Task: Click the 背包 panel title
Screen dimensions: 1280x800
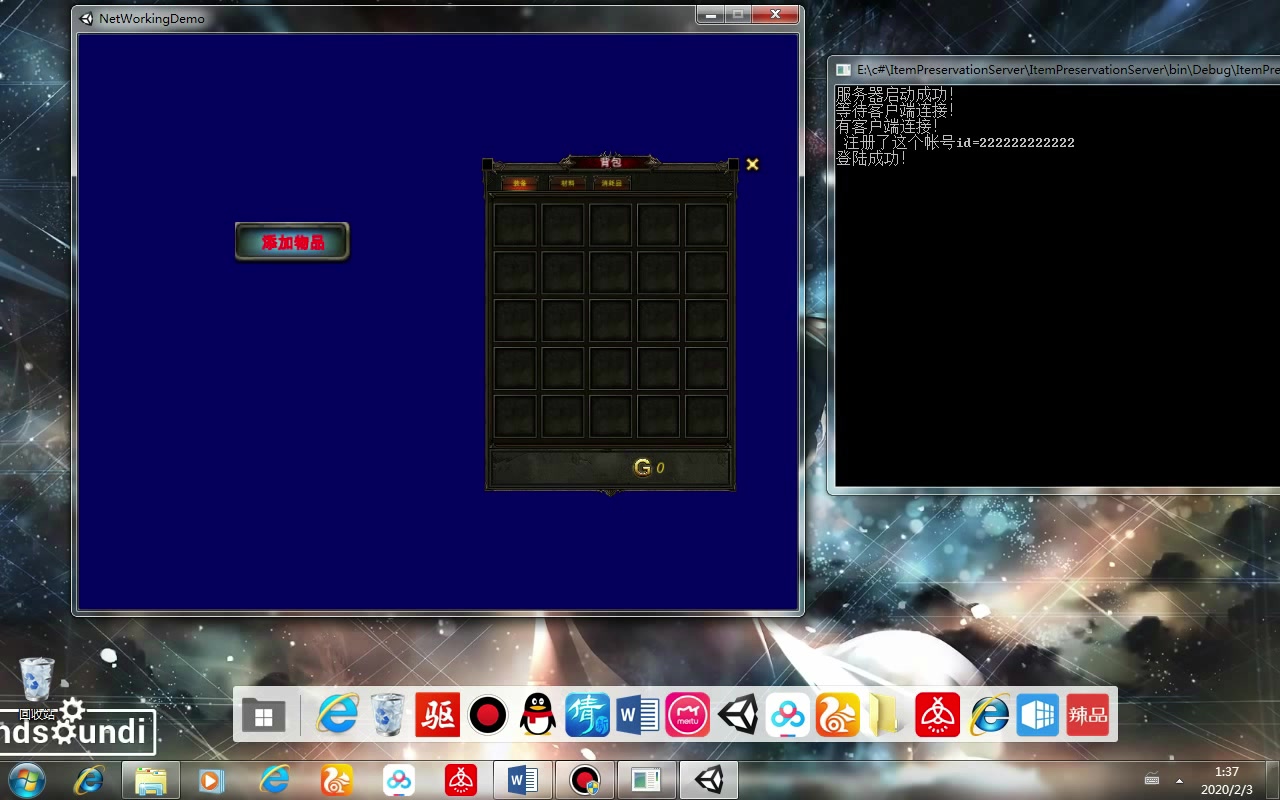Action: pos(610,162)
